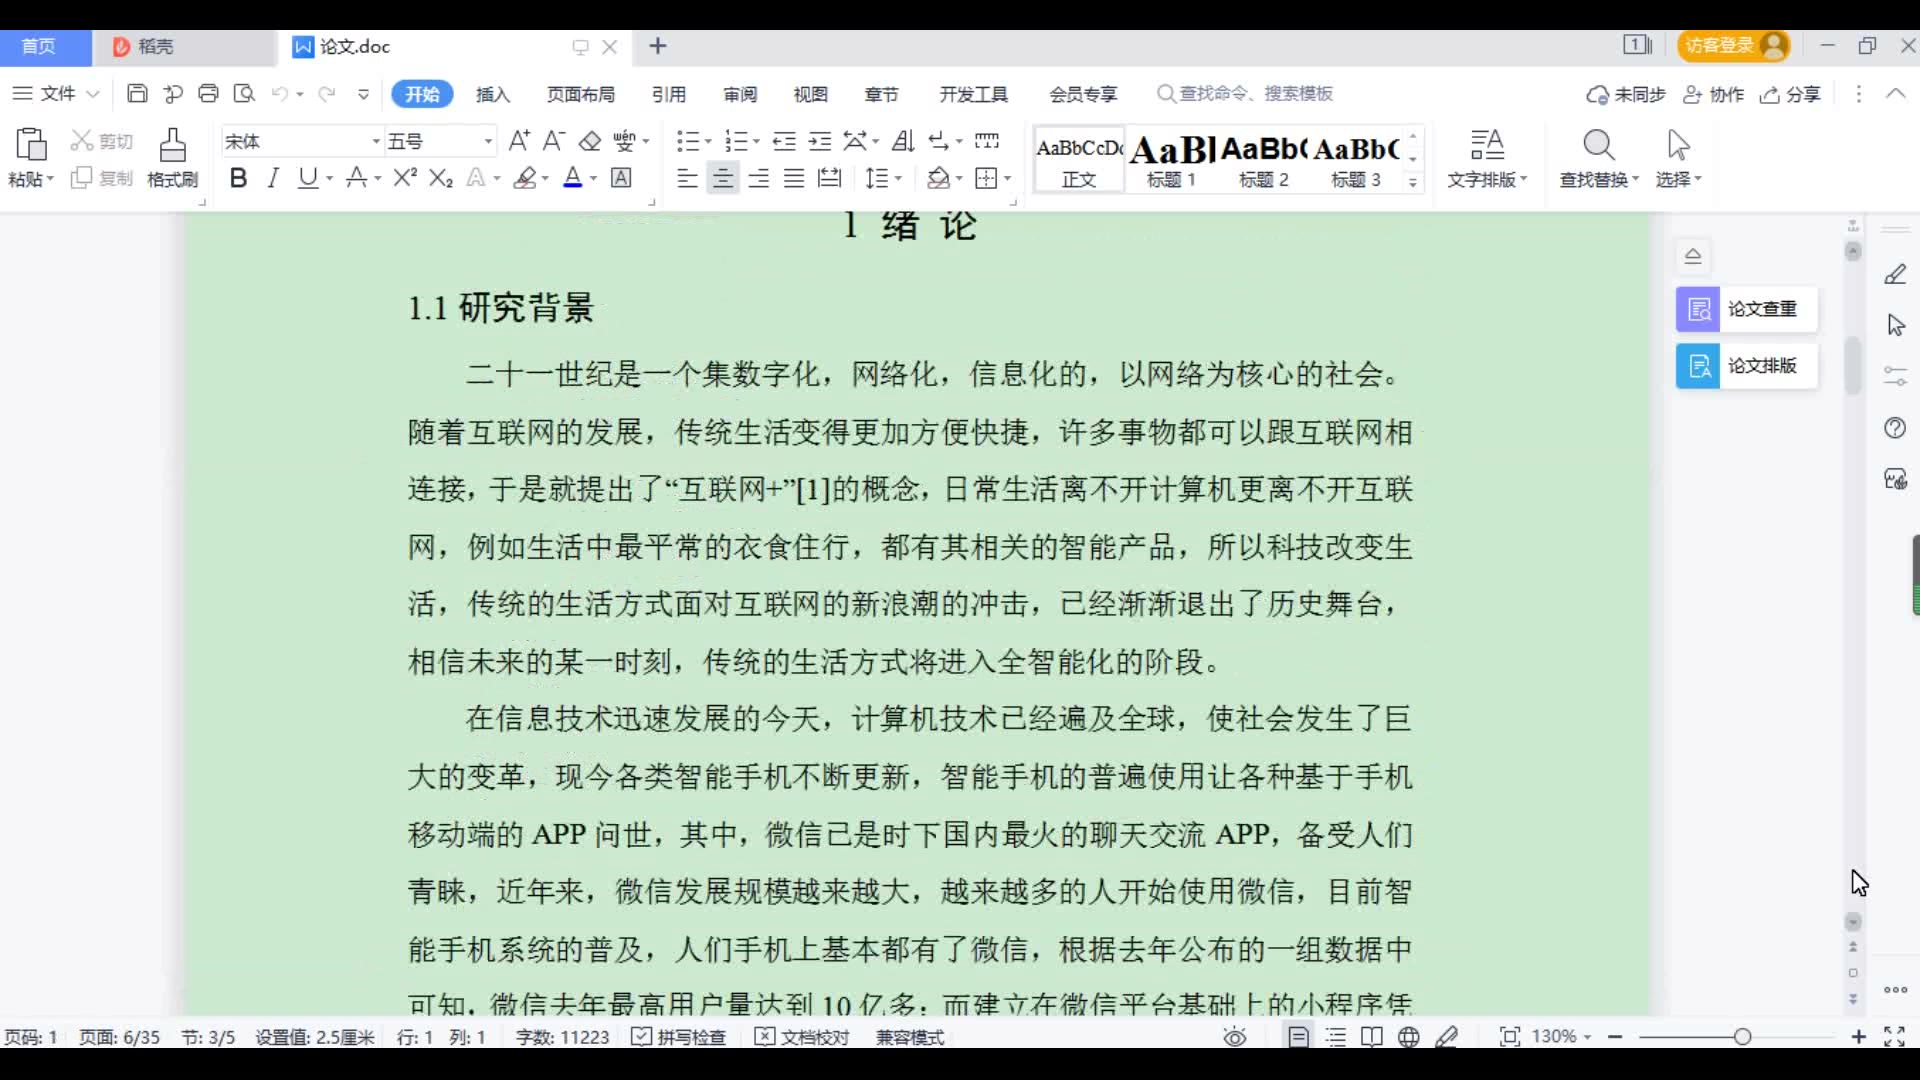Toggle the 拼写检查 spell check option
Screen dimensions: 1920x1080
click(680, 1037)
